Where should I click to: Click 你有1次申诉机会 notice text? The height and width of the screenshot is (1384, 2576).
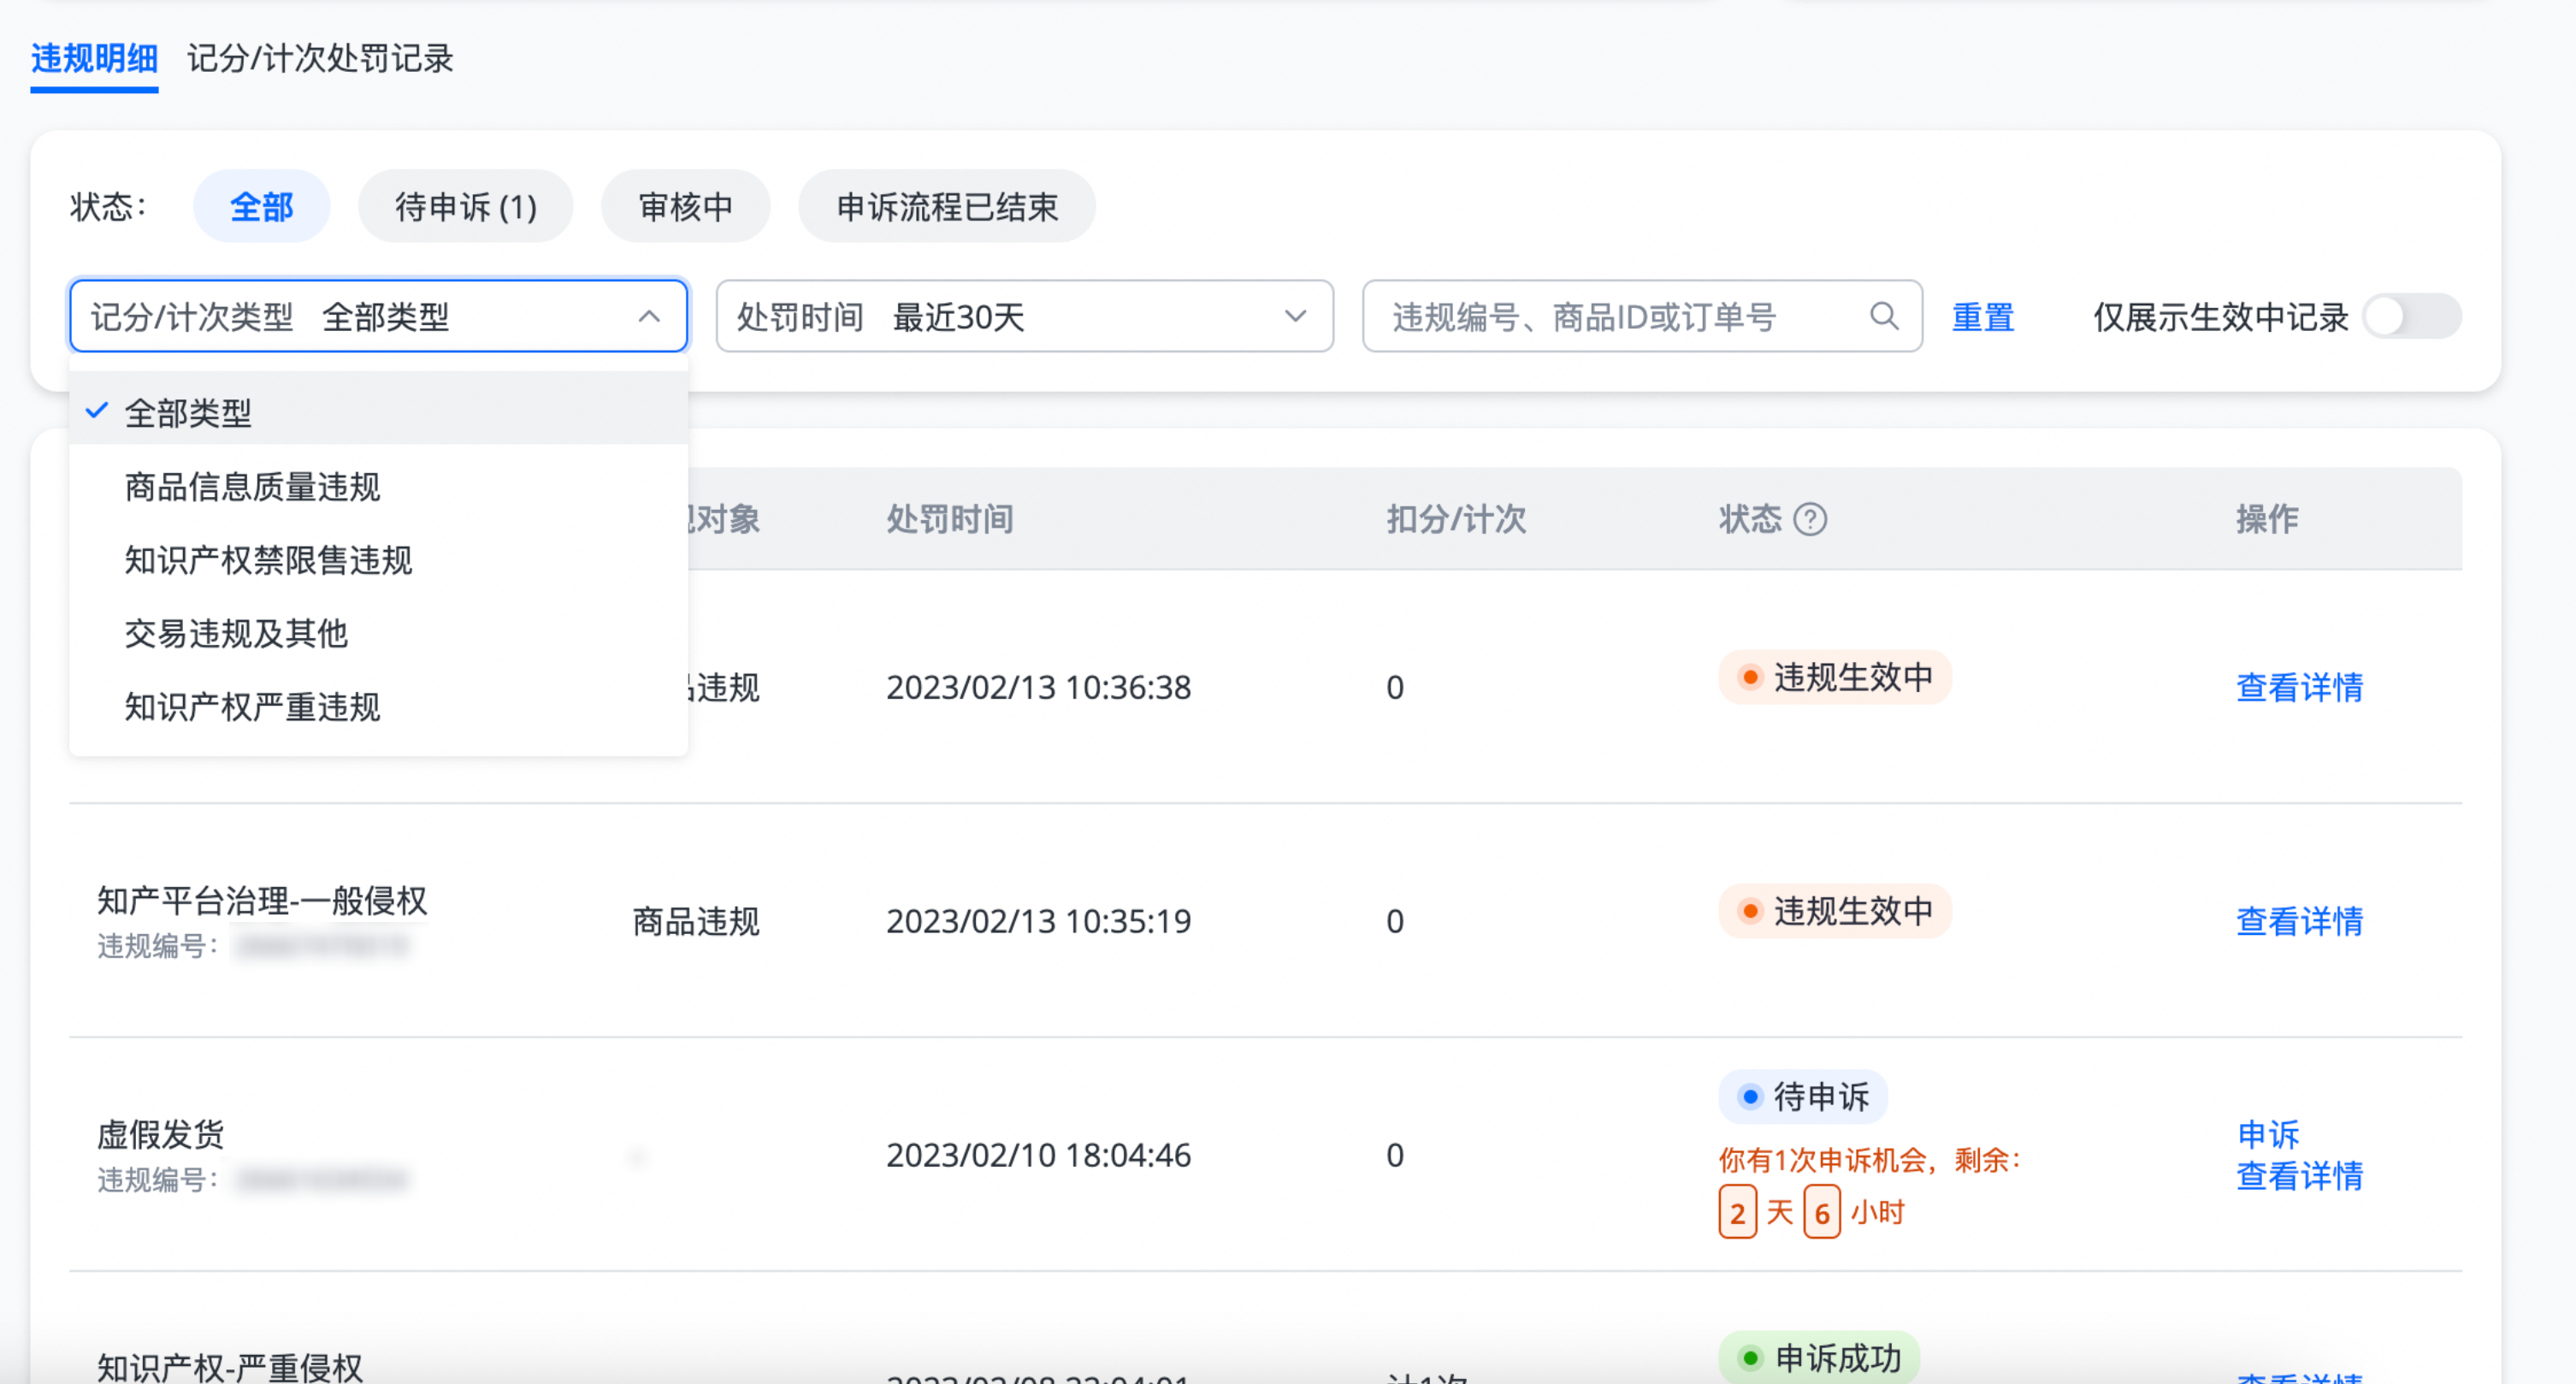(1870, 1160)
